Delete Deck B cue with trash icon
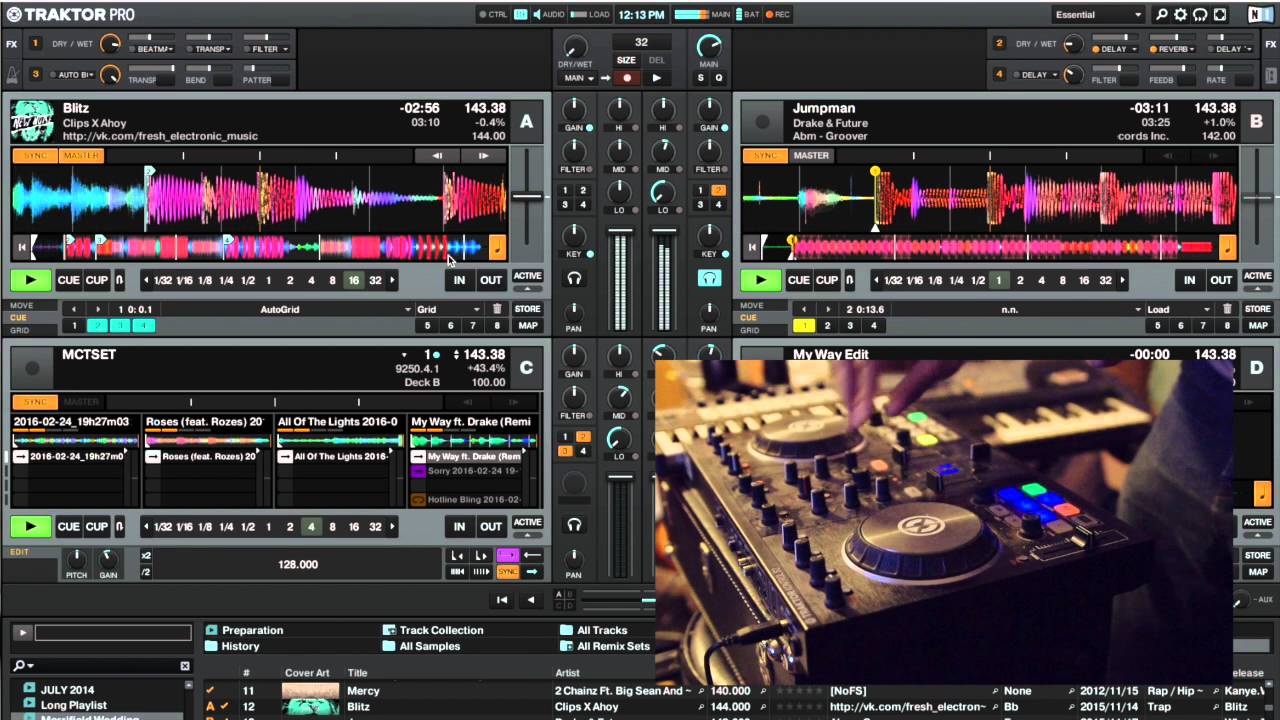1280x720 pixels. coord(1227,310)
